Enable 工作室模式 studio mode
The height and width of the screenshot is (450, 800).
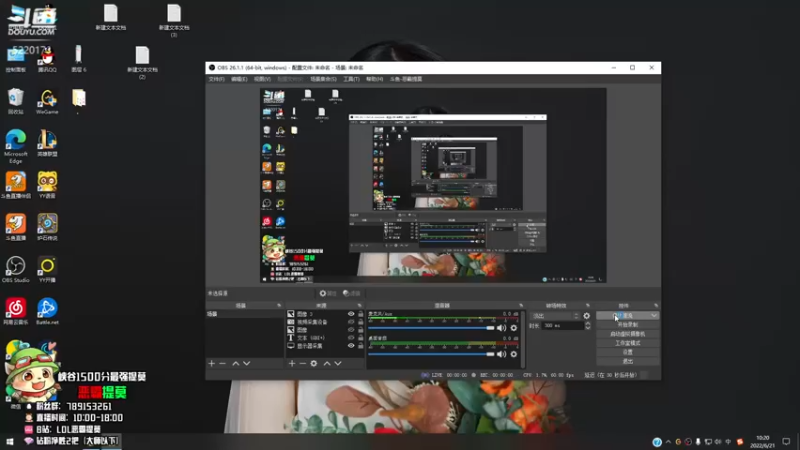pyautogui.click(x=628, y=343)
